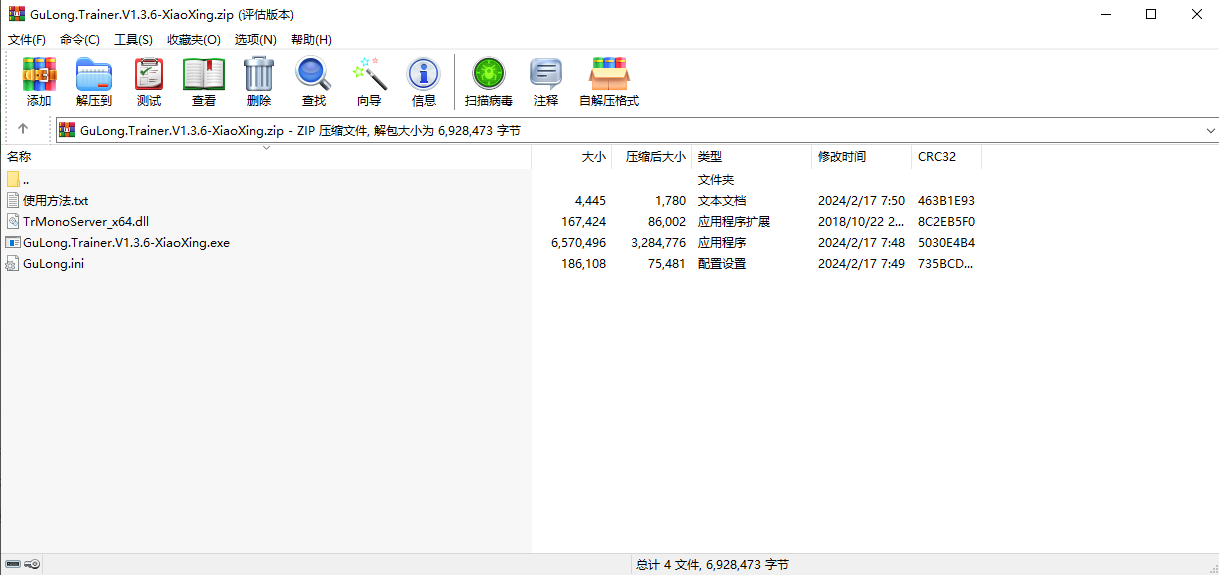This screenshot has height=575, width=1219.
Task: Select the file 使用方法.txt
Action: click(55, 201)
